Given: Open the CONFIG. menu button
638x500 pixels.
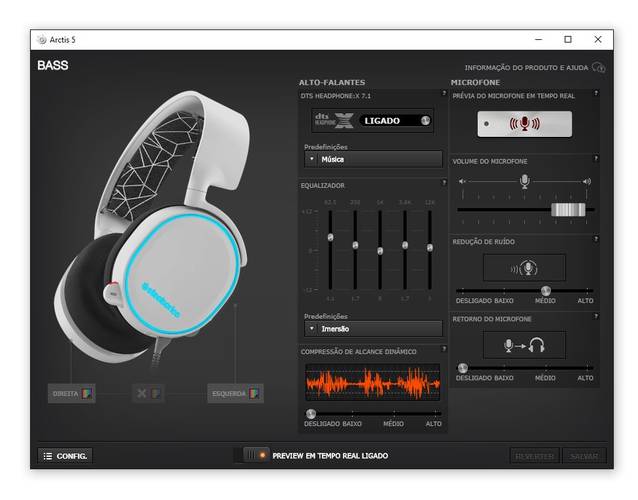Looking at the screenshot, I should point(65,456).
